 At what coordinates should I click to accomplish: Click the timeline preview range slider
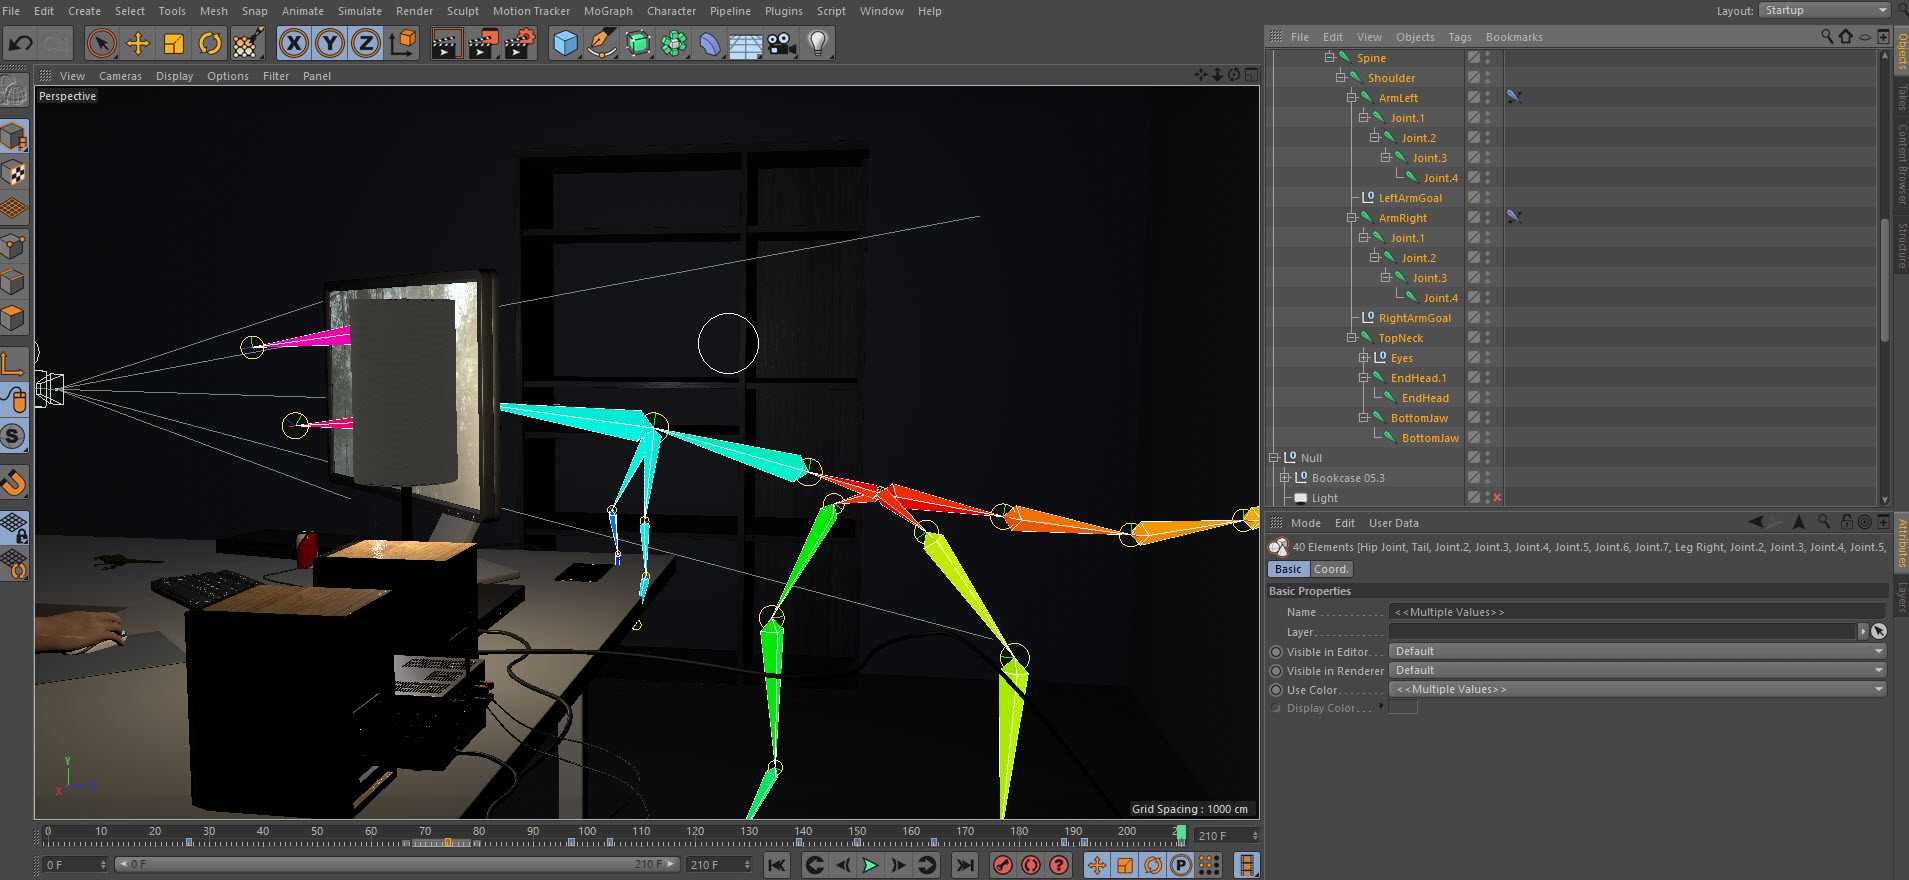pos(397,864)
